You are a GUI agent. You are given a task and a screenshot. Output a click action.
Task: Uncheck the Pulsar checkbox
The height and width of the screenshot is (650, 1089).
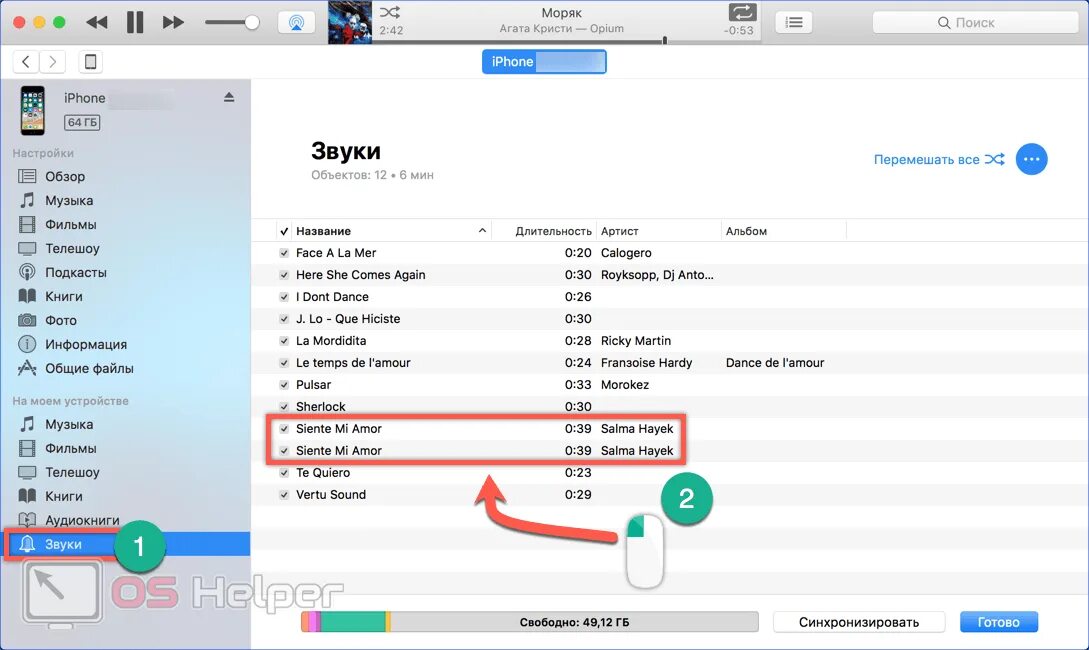(x=284, y=385)
